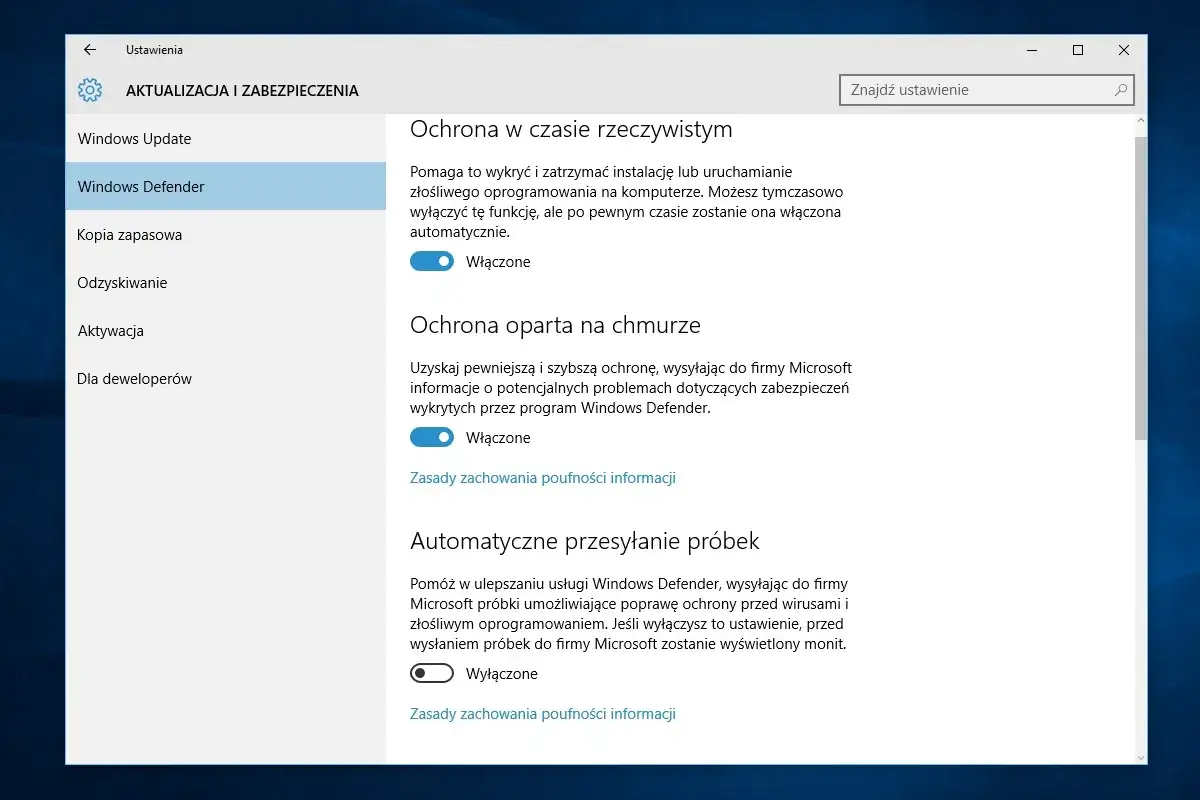Click heading 'Ochrona w czasie rzeczywistym'

pyautogui.click(x=571, y=129)
